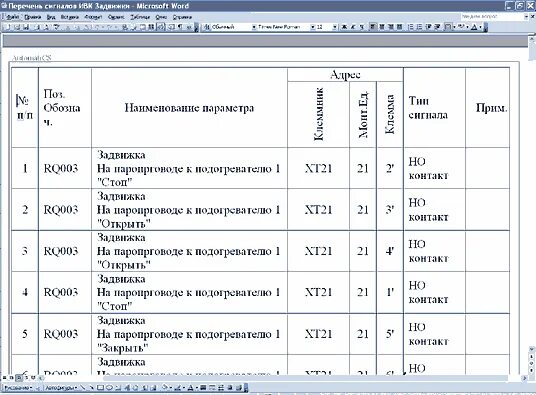Image resolution: width=536 pixels, height=395 pixels.
Task: Open the Автофигуры shapes menu
Action: tap(61, 387)
